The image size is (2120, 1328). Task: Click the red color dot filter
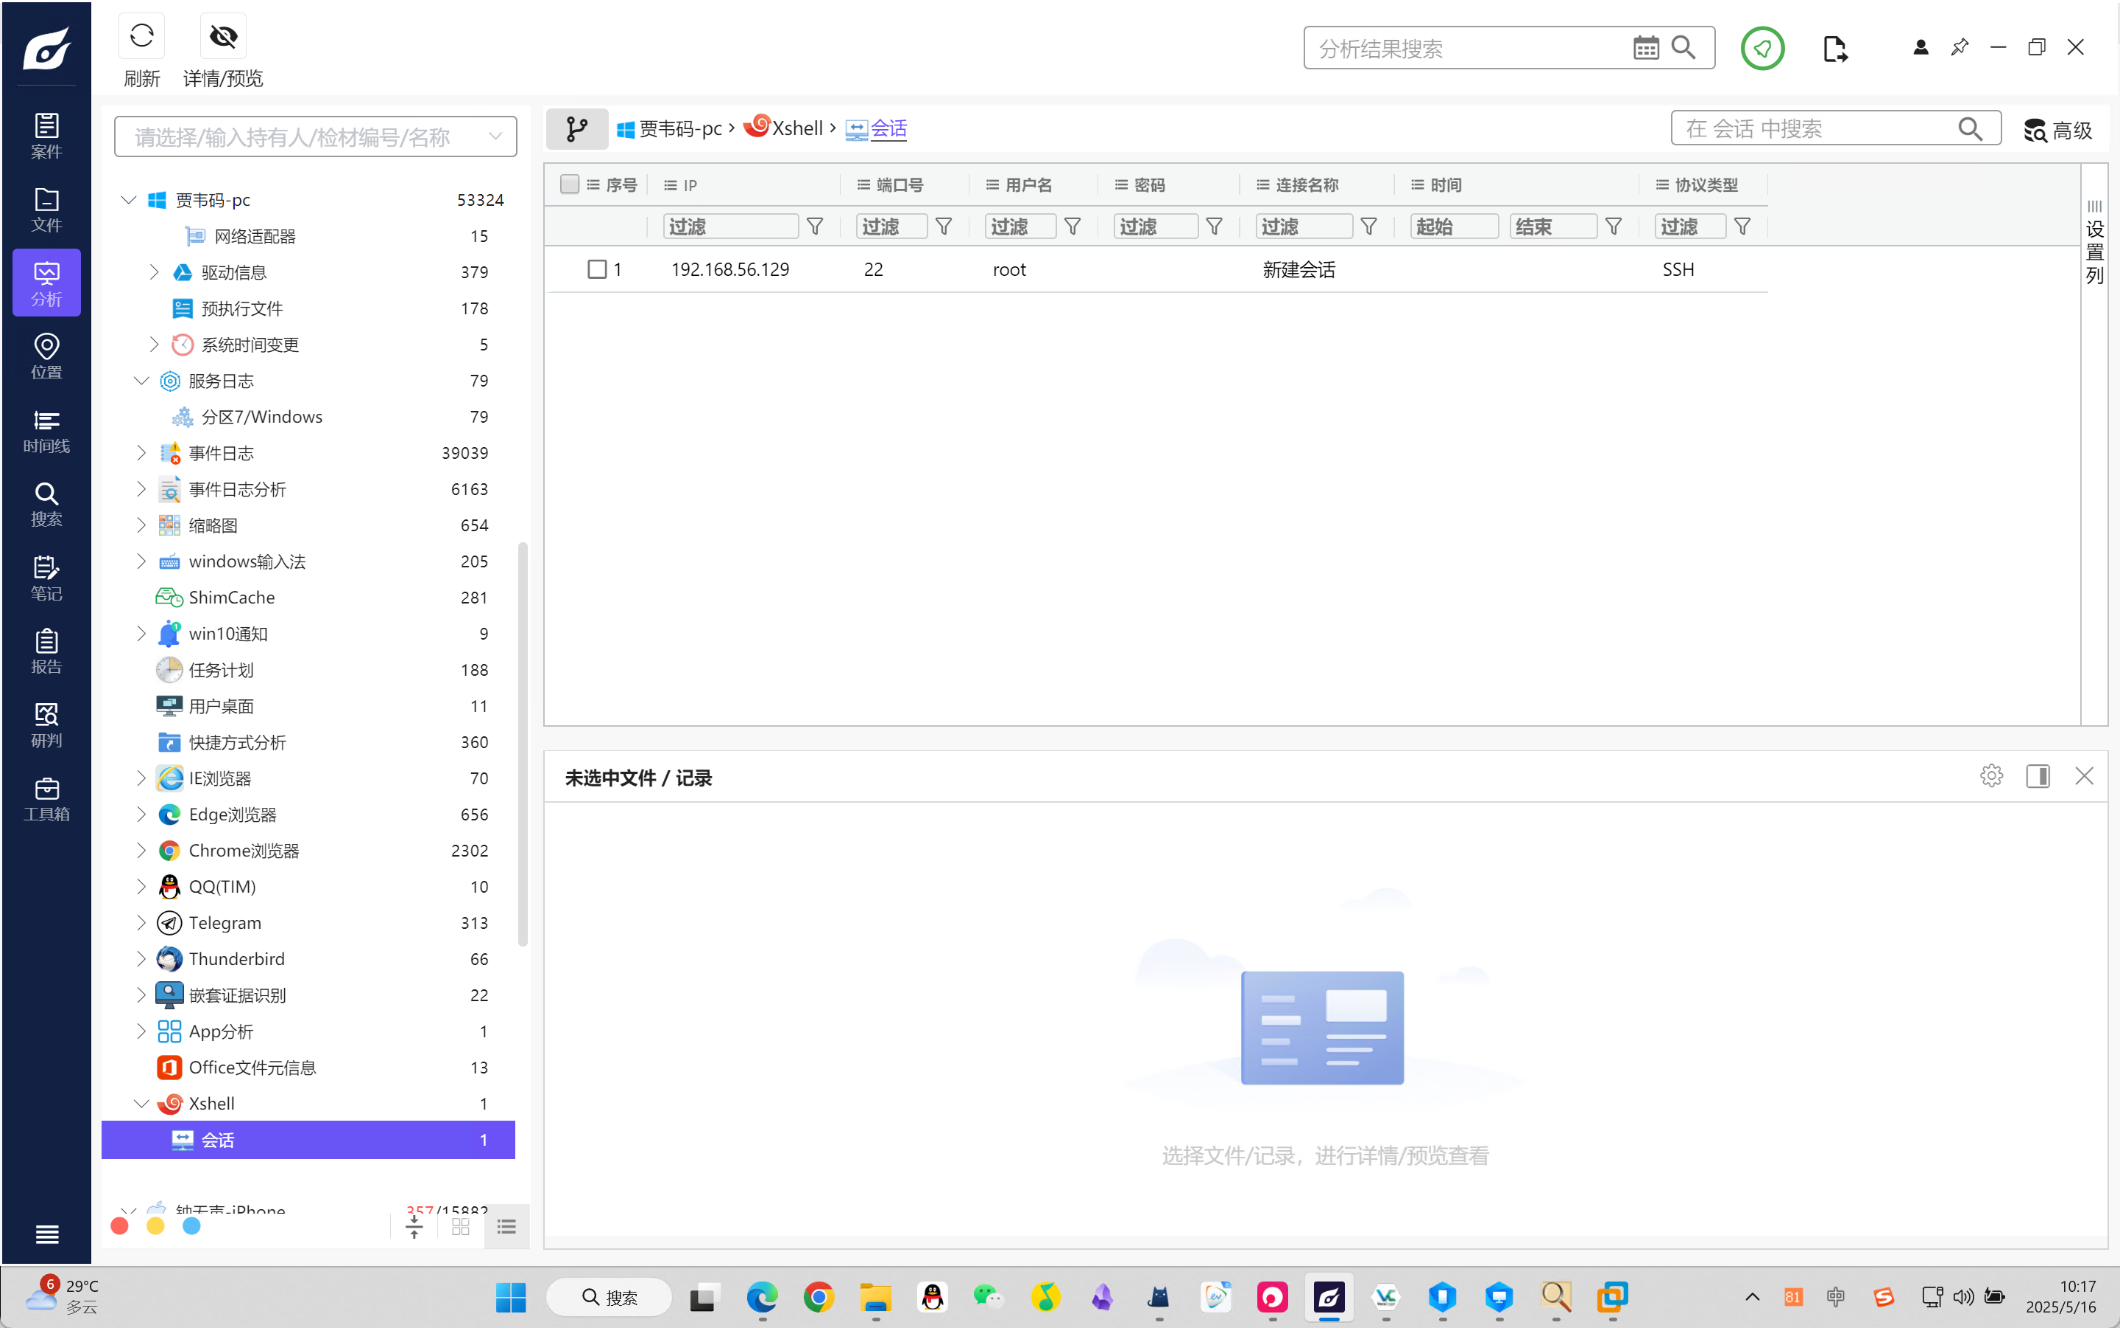coord(120,1226)
